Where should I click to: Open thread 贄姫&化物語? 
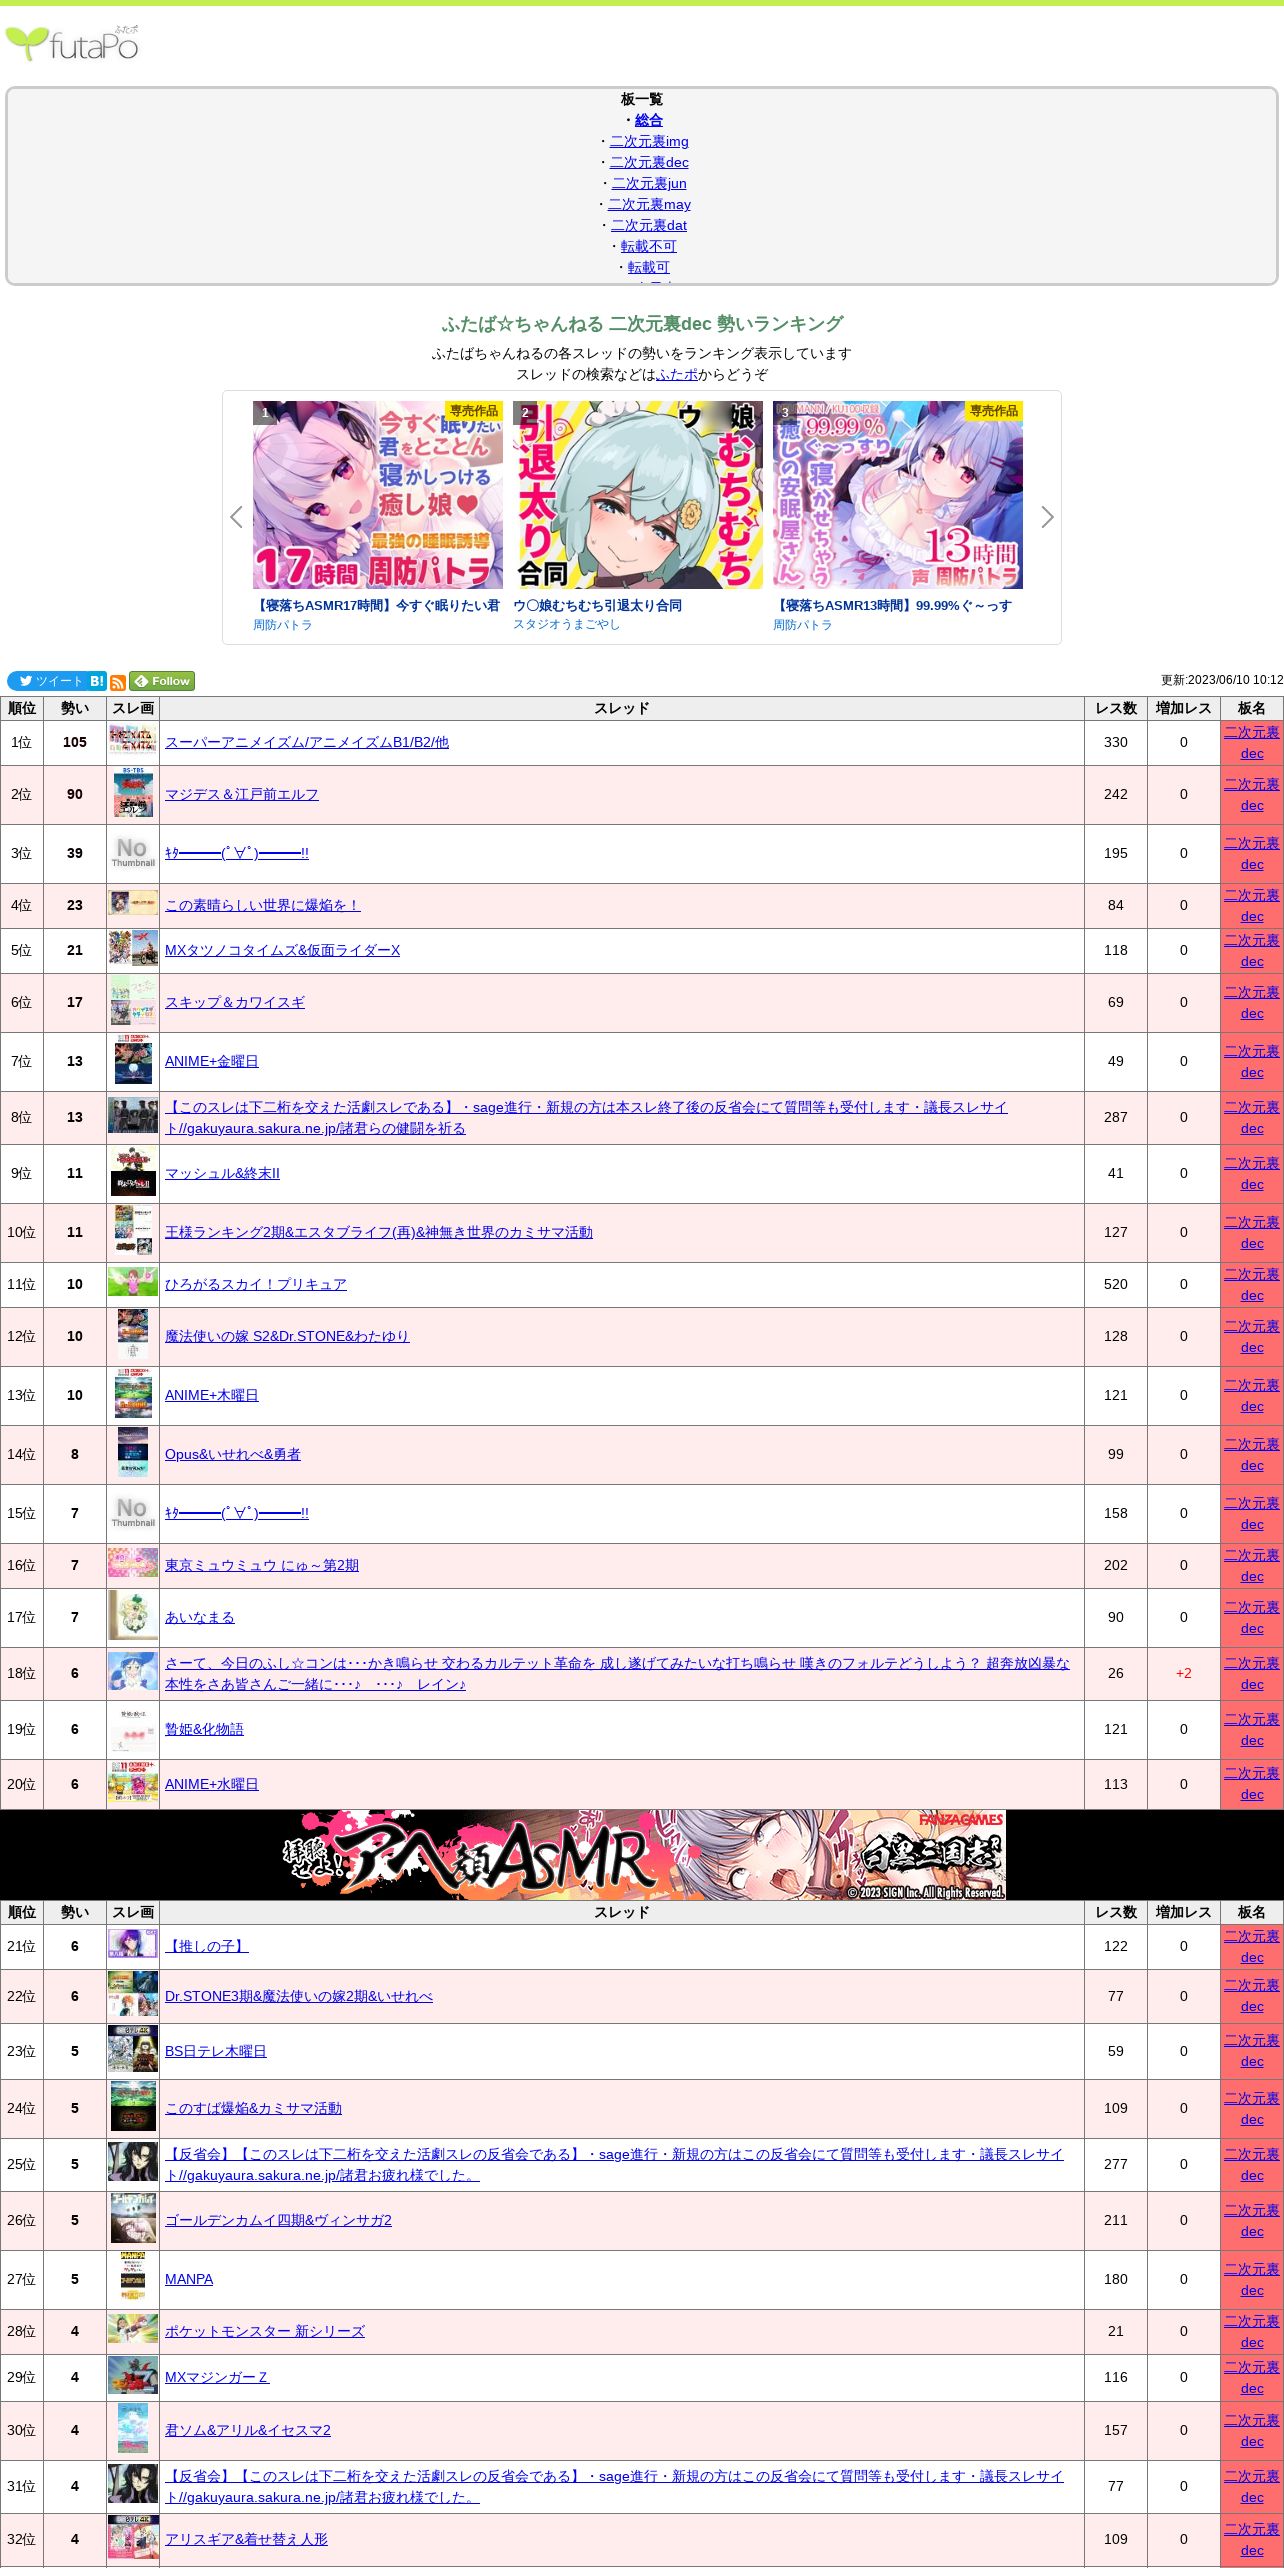204,1729
